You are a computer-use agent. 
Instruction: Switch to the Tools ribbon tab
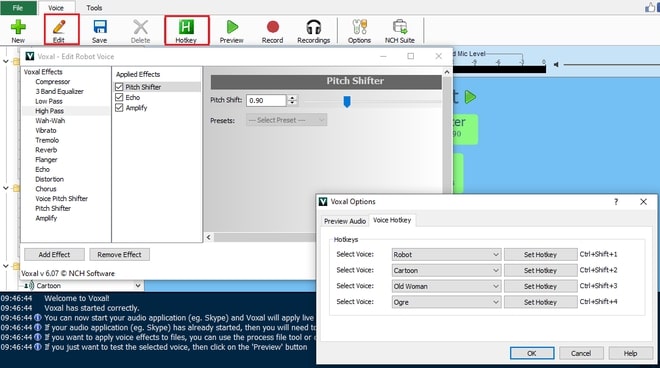click(94, 8)
